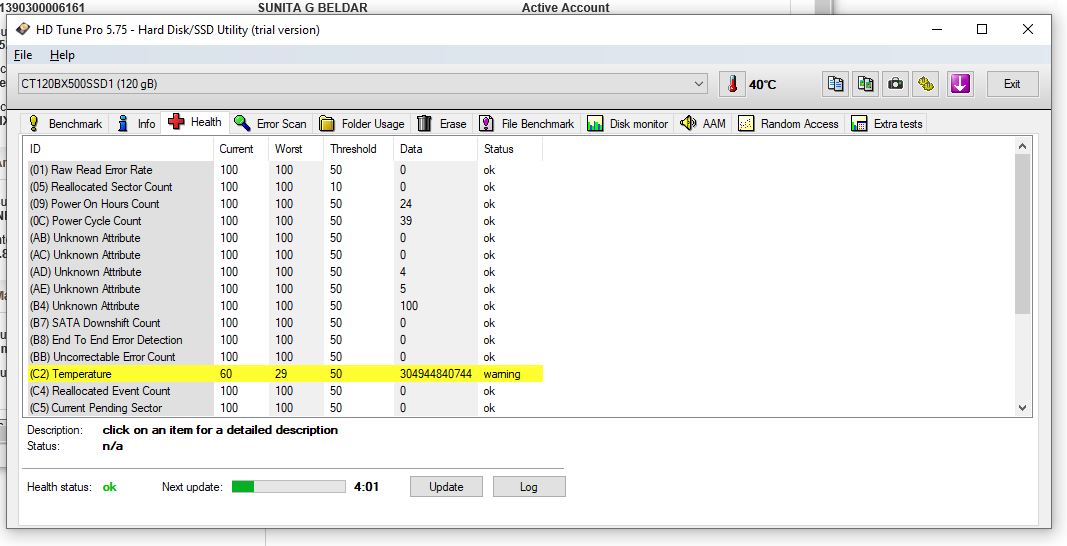Click the HD Tune Pro title bar icon

pyautogui.click(x=24, y=29)
